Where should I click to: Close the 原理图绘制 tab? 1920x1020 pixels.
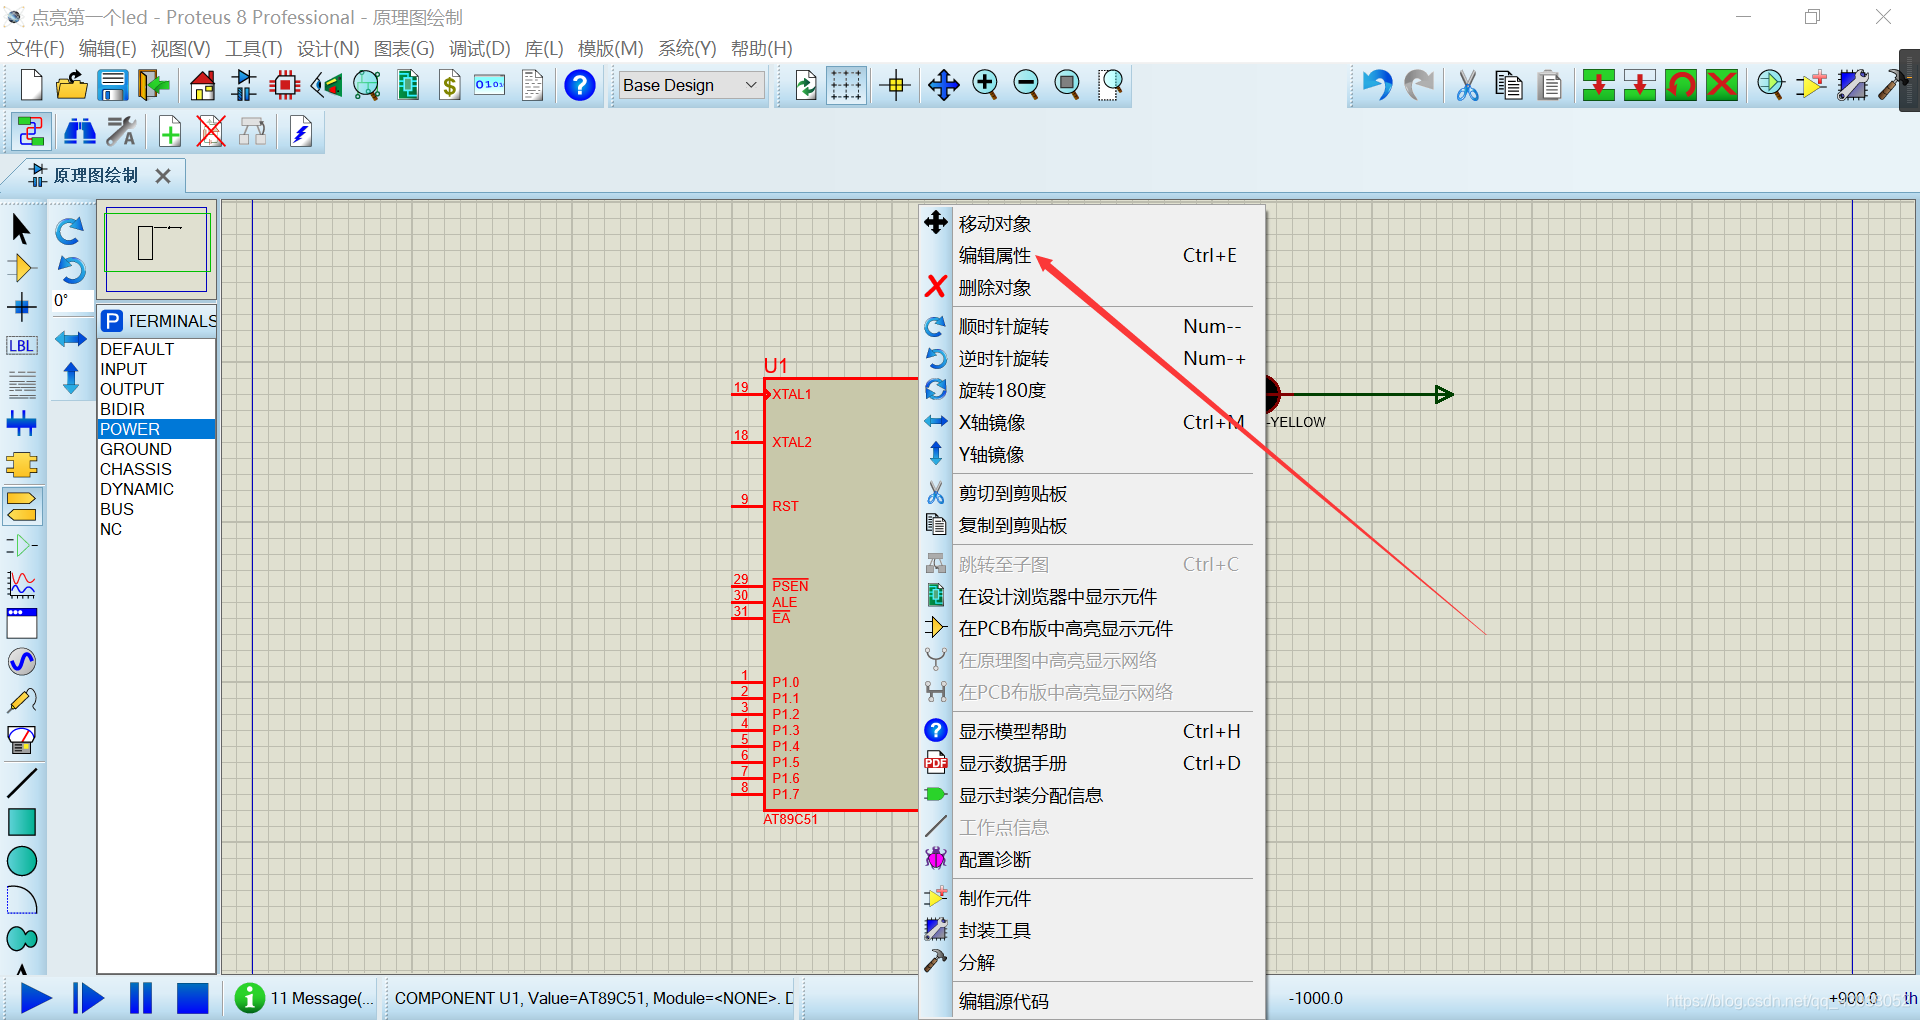[x=163, y=176]
